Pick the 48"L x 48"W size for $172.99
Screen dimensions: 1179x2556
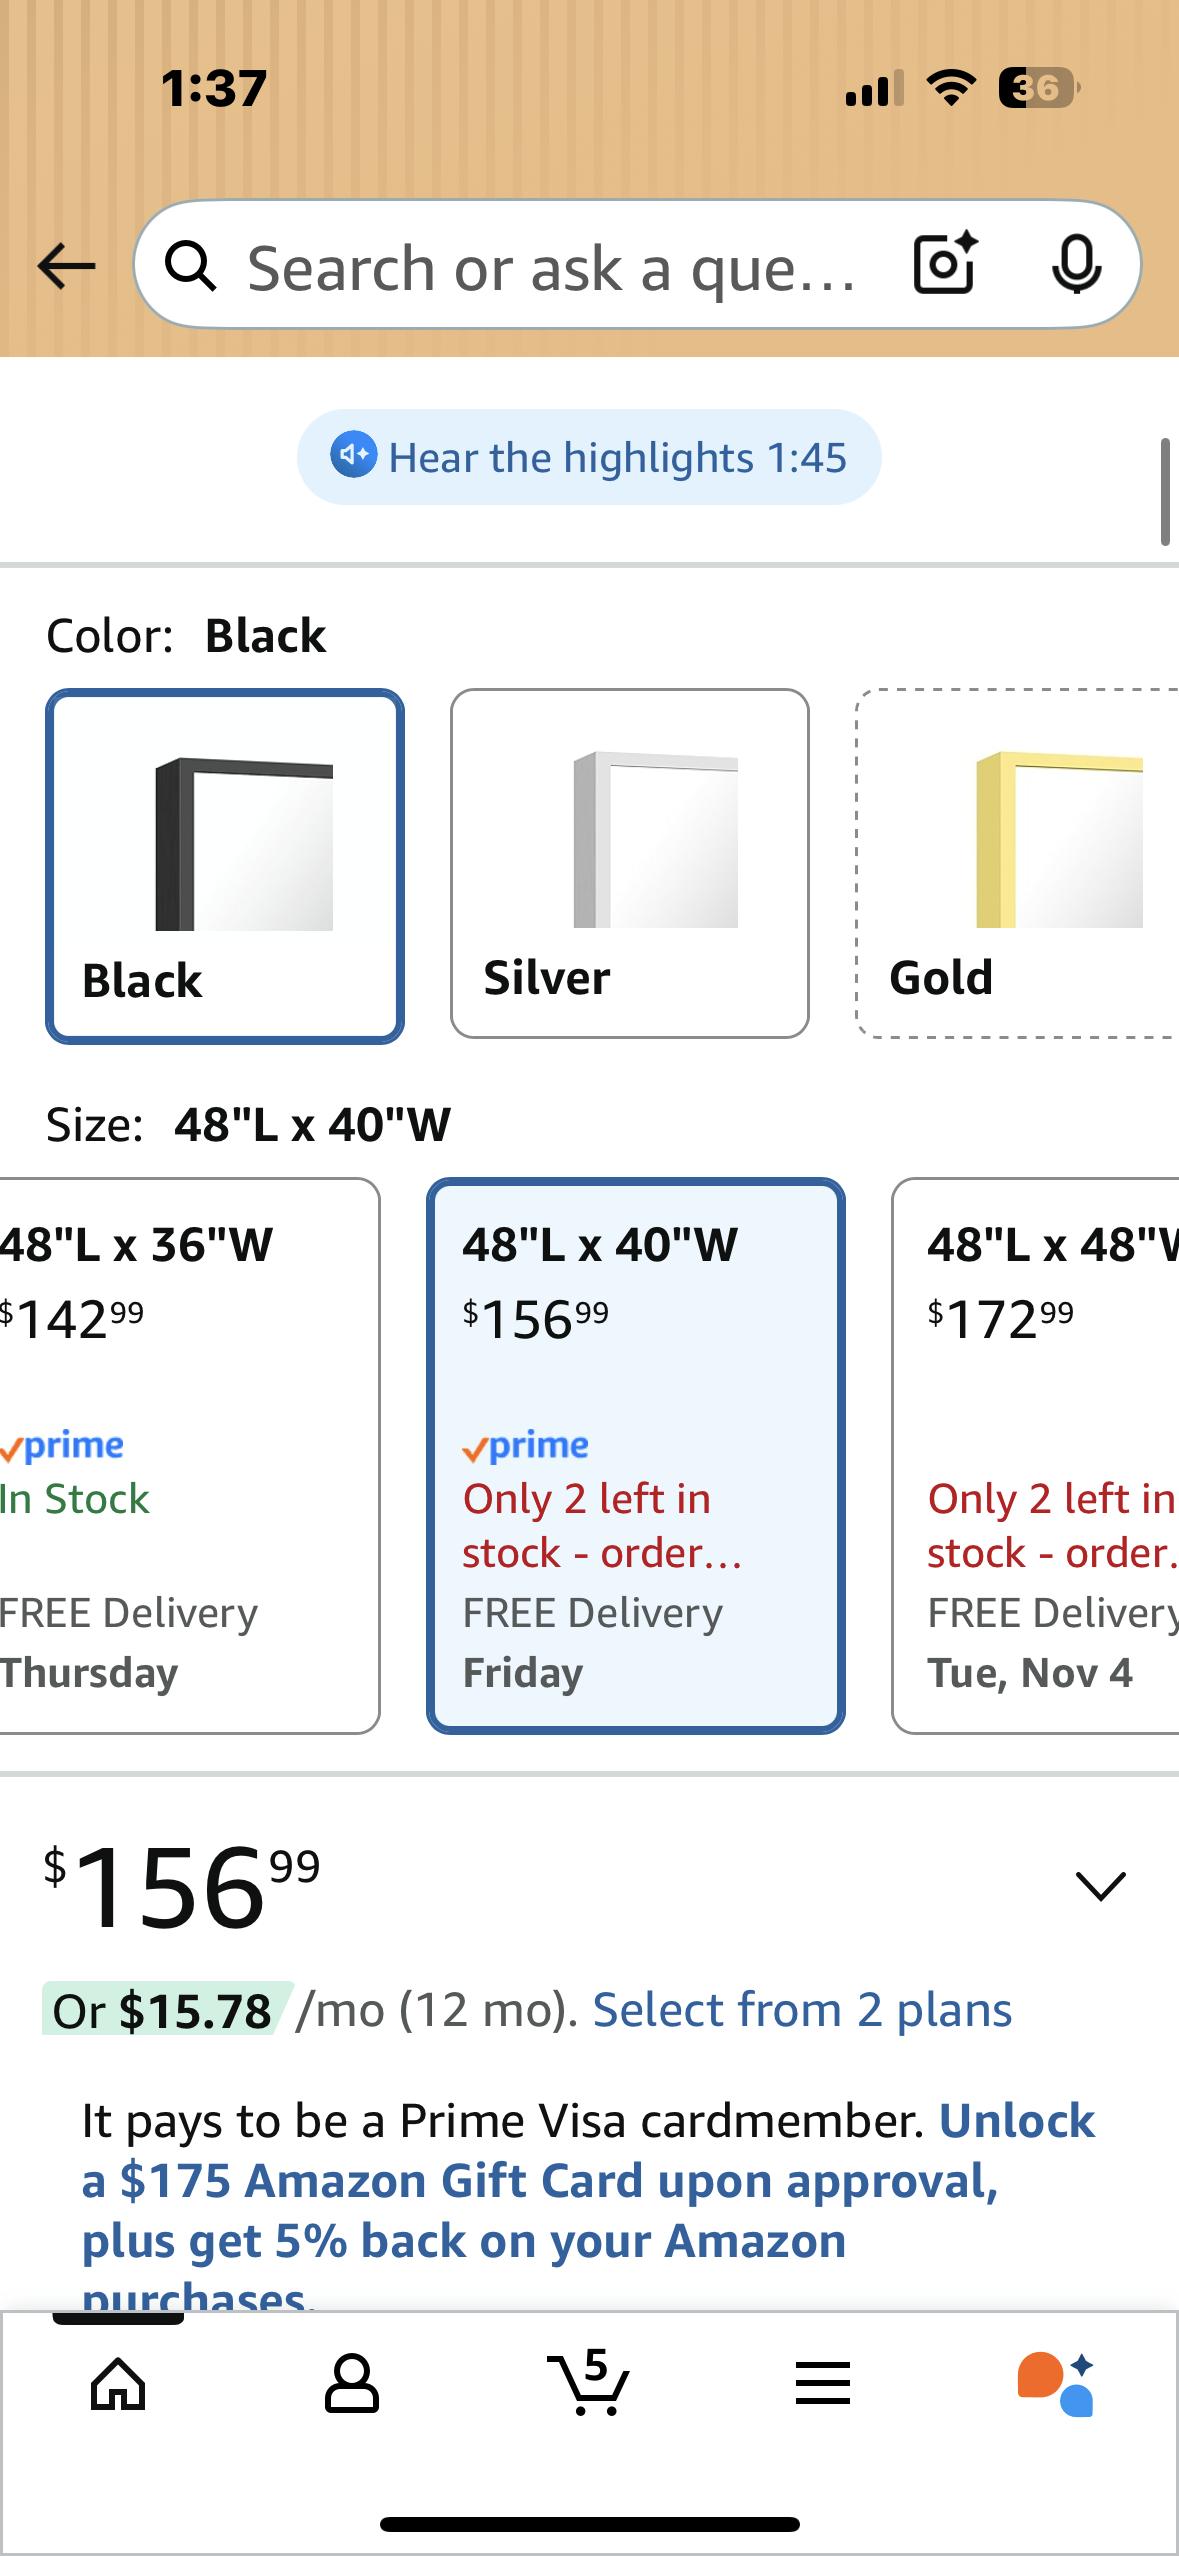tap(1036, 1455)
